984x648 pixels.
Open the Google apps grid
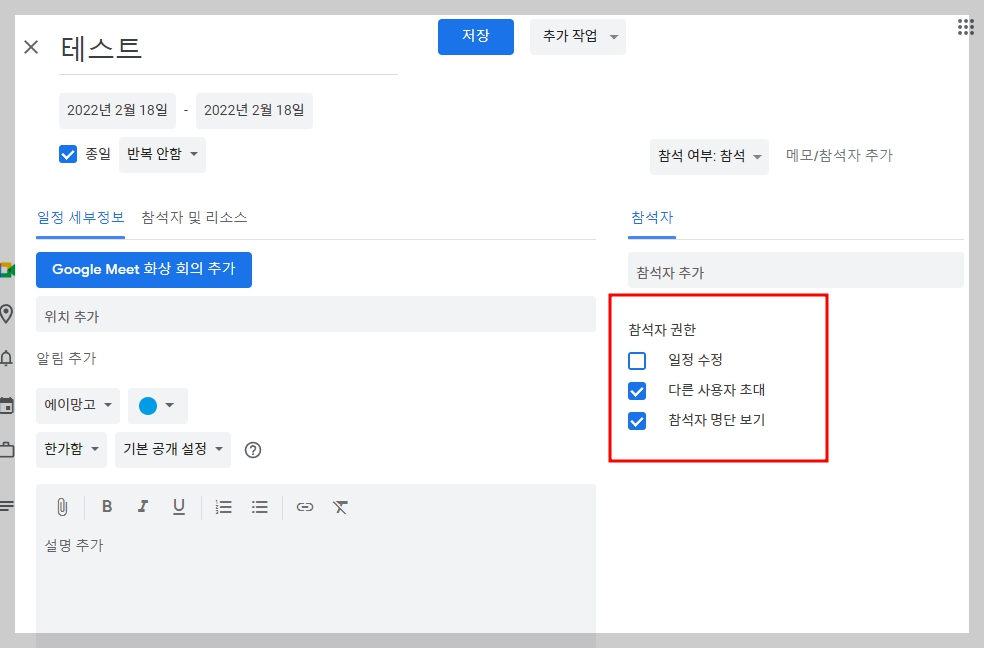(x=964, y=26)
